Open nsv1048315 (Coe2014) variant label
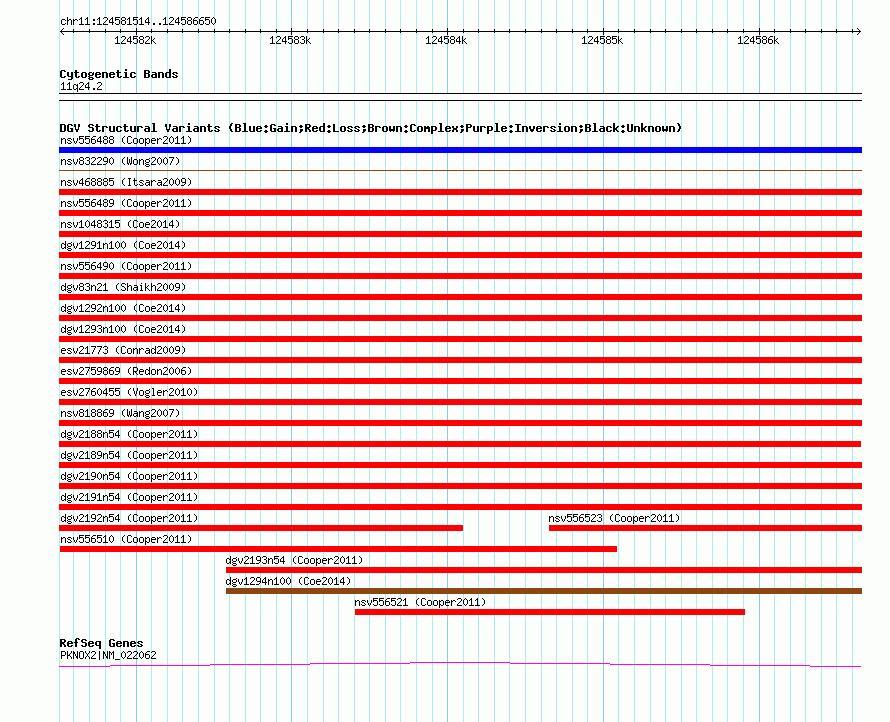Image resolution: width=890 pixels, height=722 pixels. pos(120,224)
